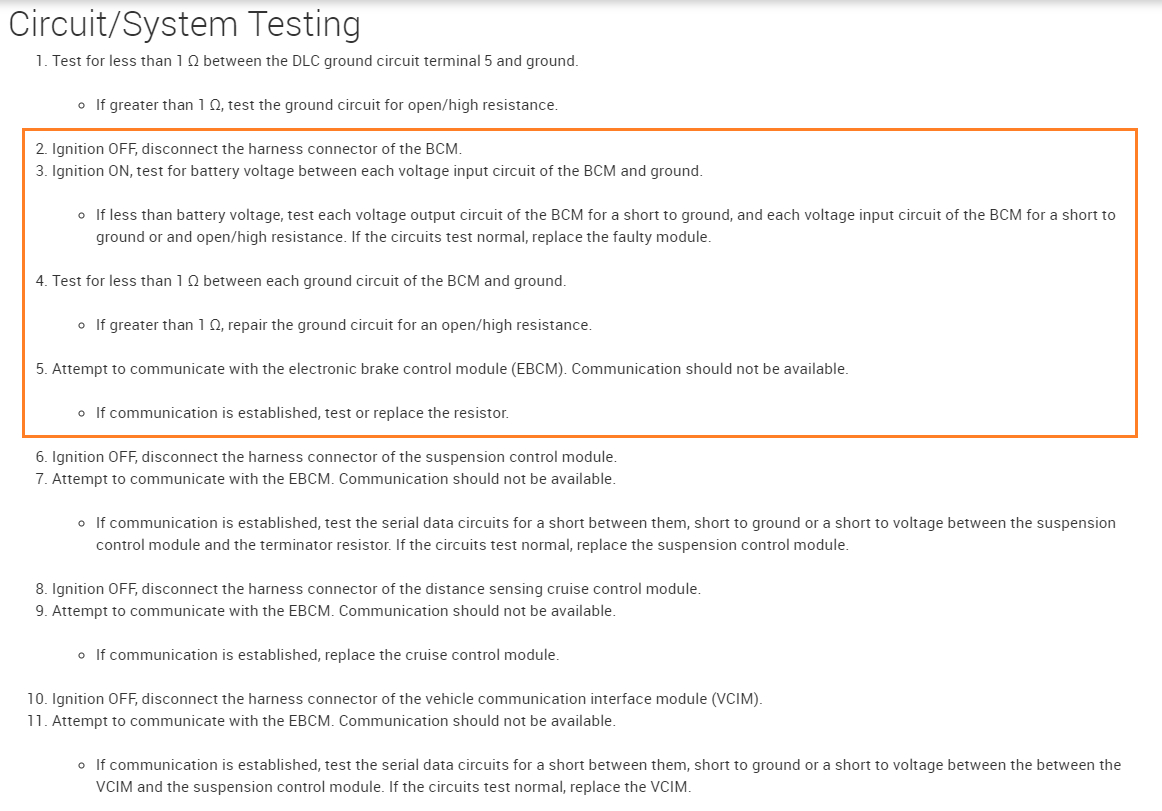Screen dimensions: 1162x811
Task: Click step 8 about distance sensing cruise control module
Action: [376, 589]
